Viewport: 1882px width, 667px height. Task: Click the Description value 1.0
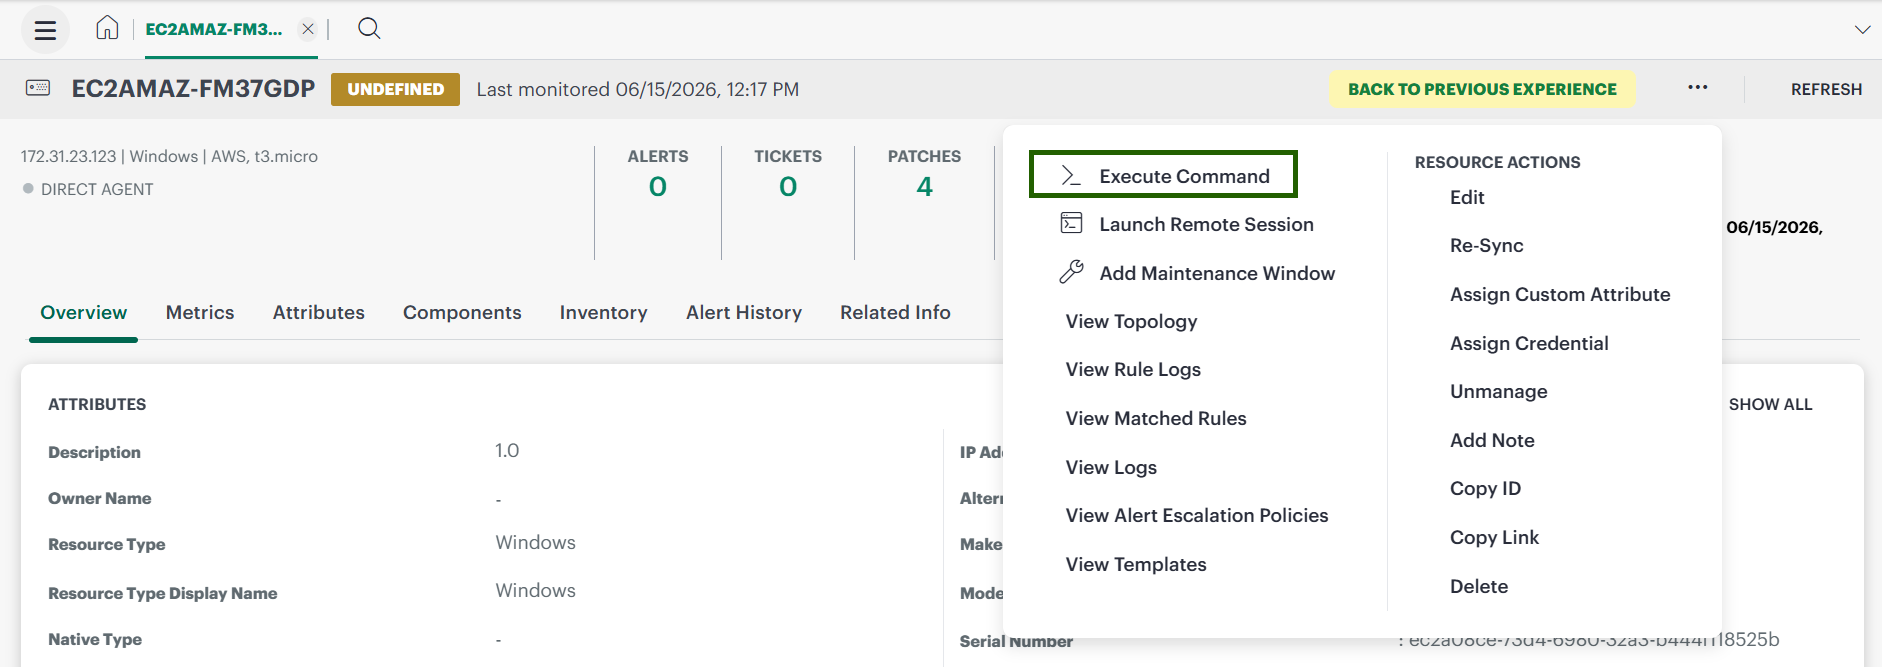507,450
